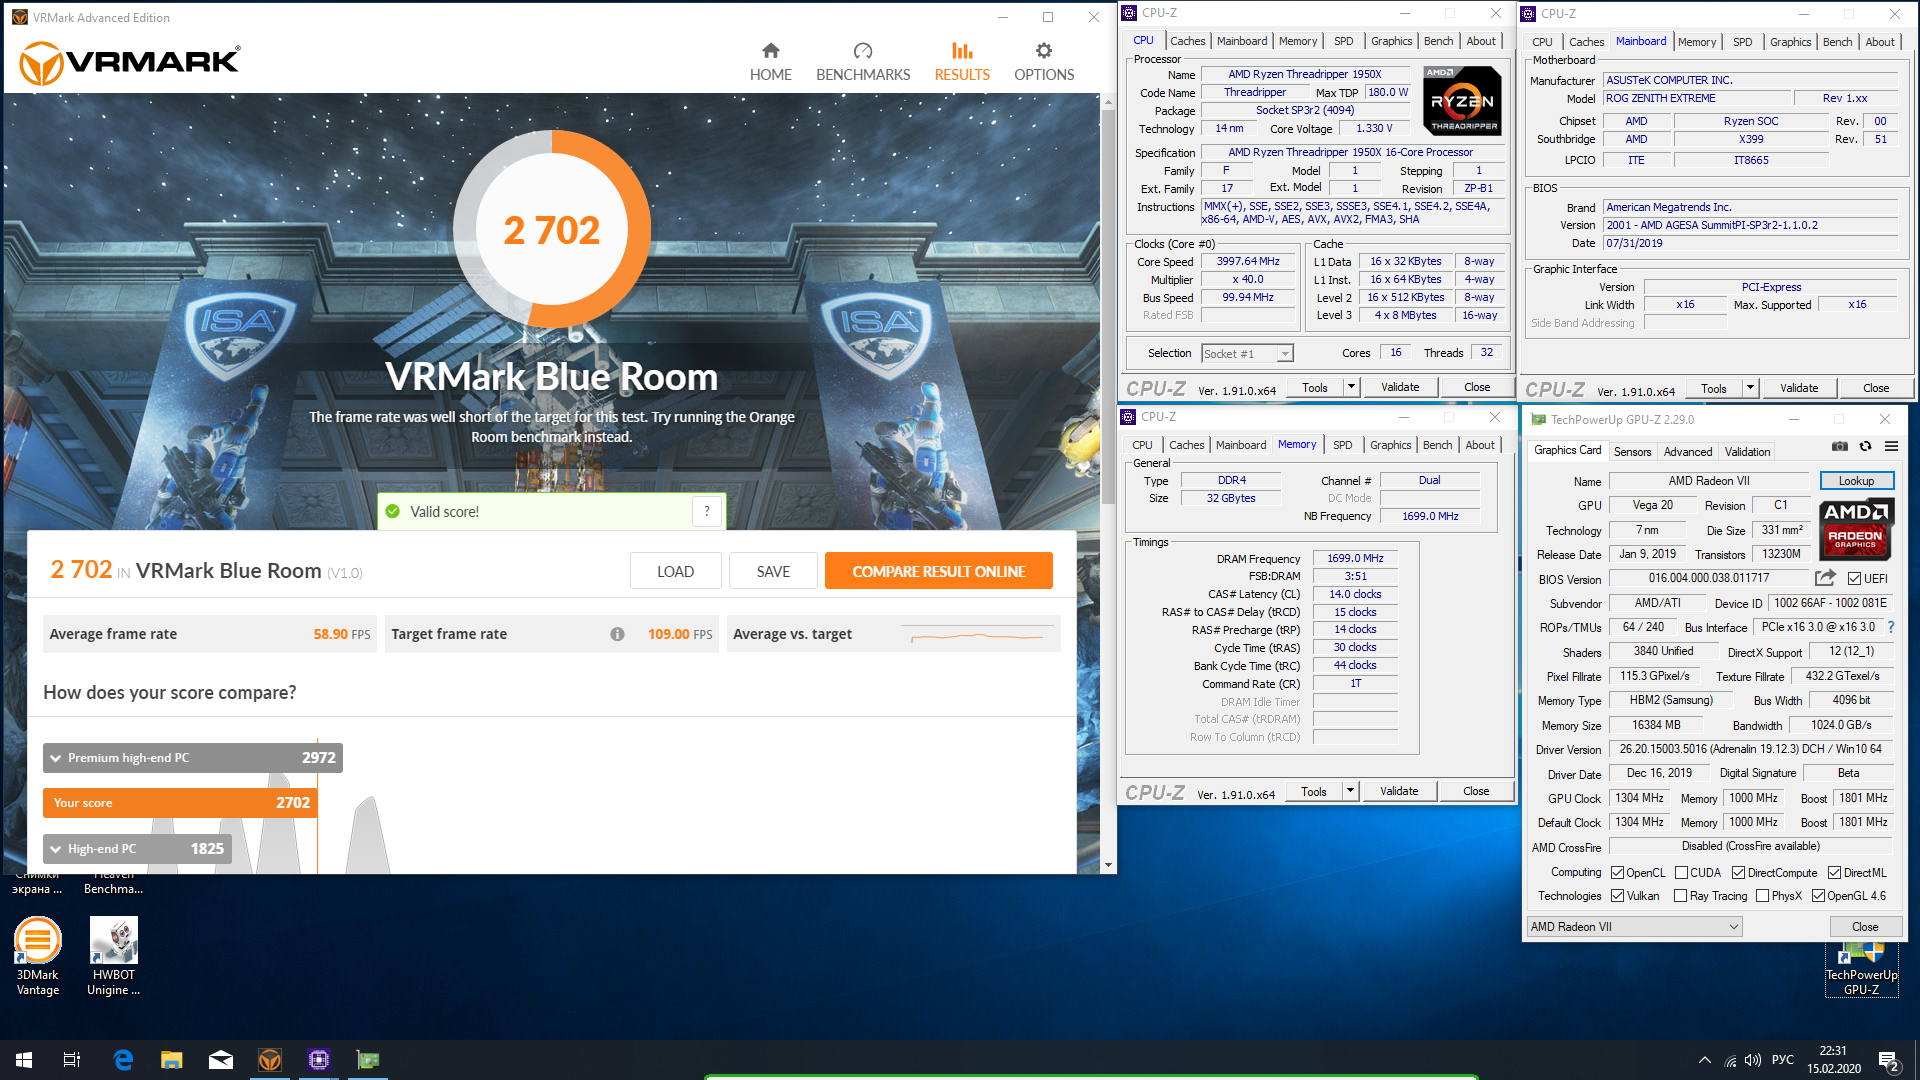Toggle the Ray Tracing checkbox
1920x1080 pixels.
tap(1680, 896)
